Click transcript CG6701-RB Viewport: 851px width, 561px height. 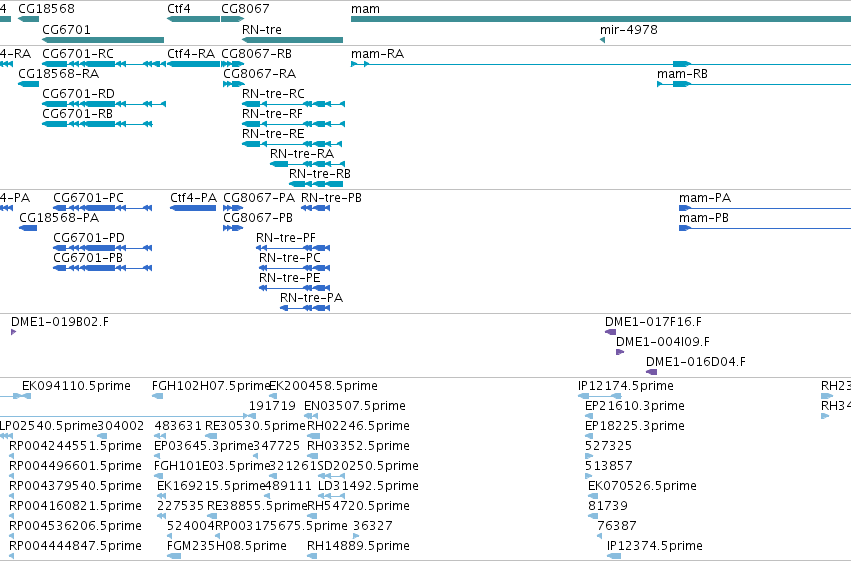pyautogui.click(x=98, y=124)
